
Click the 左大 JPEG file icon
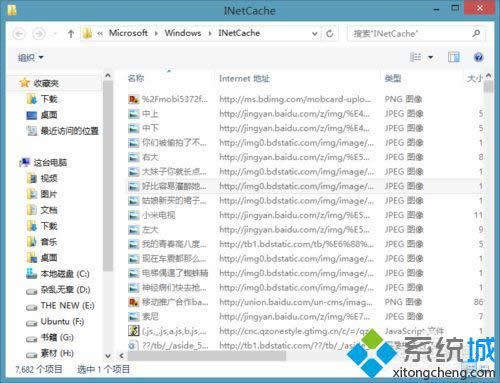(x=133, y=230)
